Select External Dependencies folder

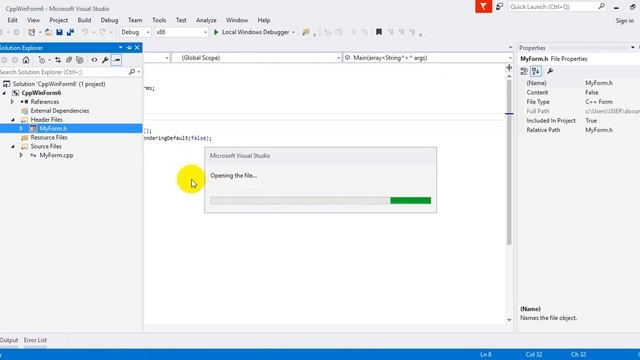pos(60,111)
